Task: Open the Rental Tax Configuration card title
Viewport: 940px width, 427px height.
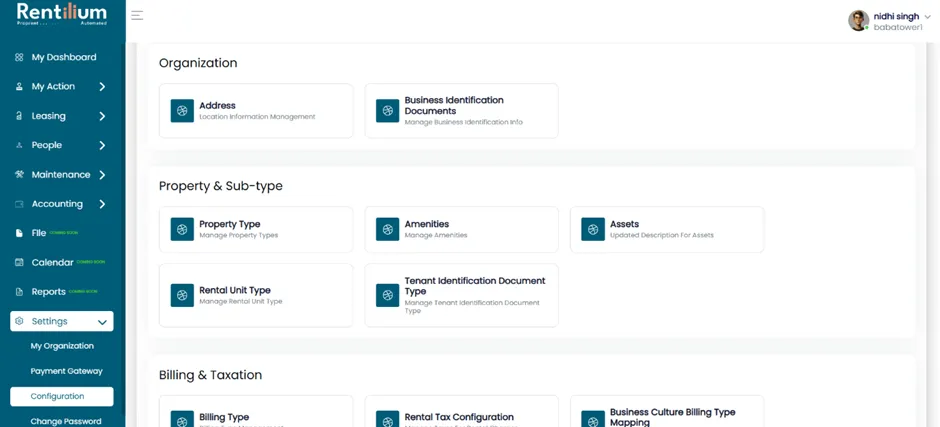Action: click(459, 417)
